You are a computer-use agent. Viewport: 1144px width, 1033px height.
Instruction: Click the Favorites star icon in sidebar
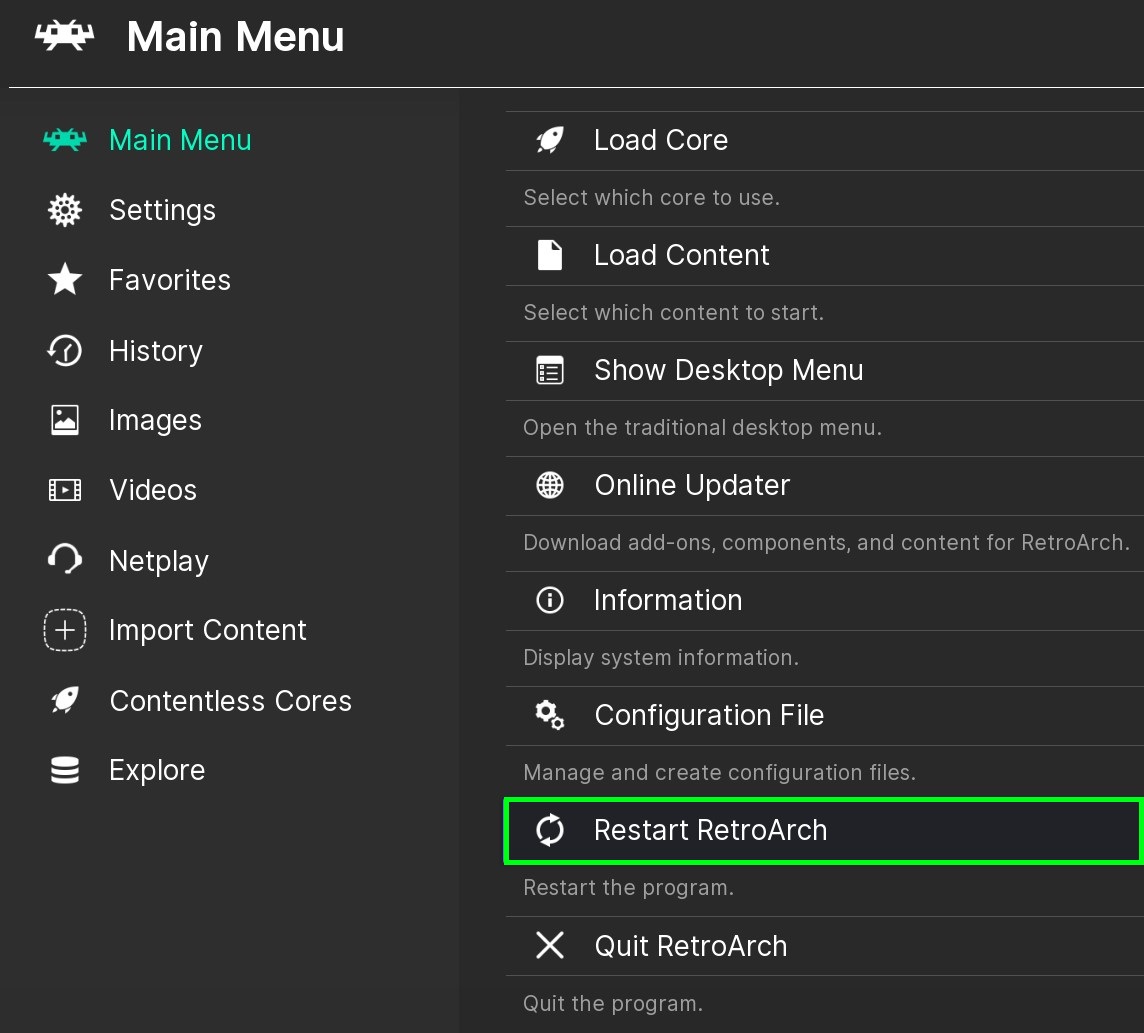tap(65, 280)
